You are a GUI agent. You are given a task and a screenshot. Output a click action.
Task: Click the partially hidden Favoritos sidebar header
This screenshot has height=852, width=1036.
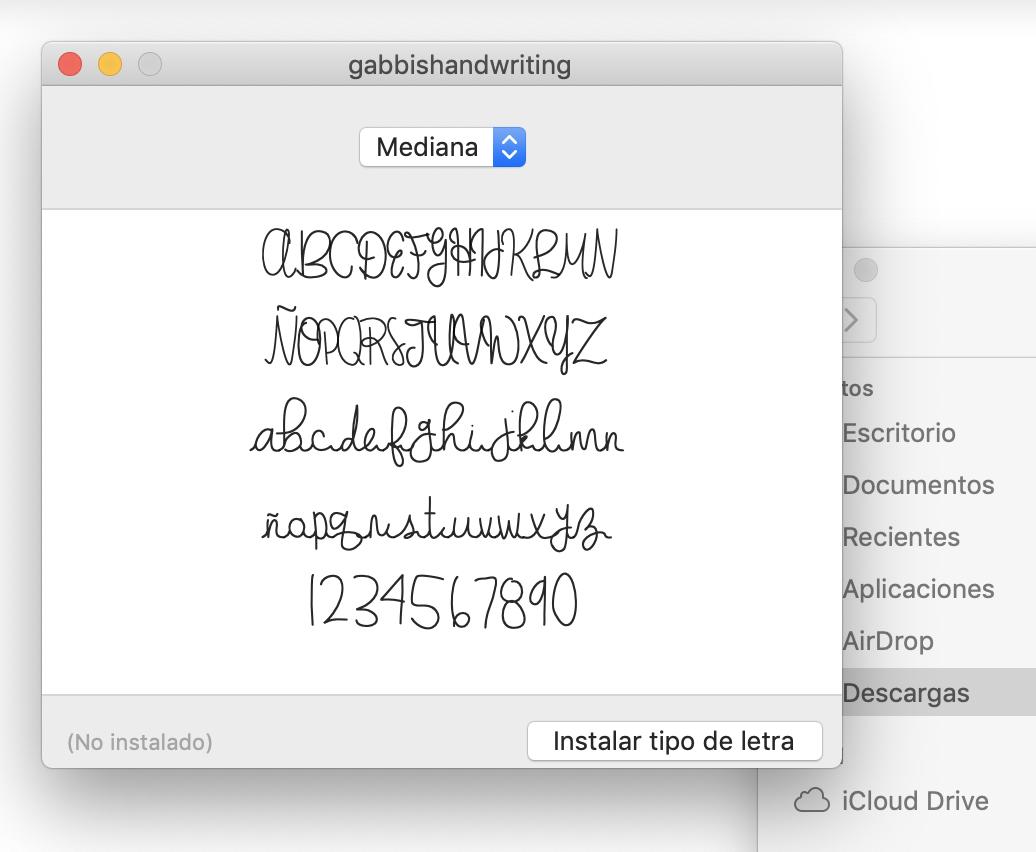coord(858,388)
